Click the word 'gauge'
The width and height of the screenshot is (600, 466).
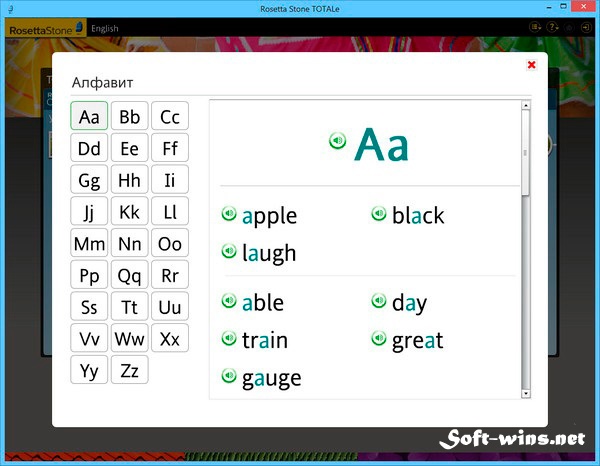[x=272, y=379]
